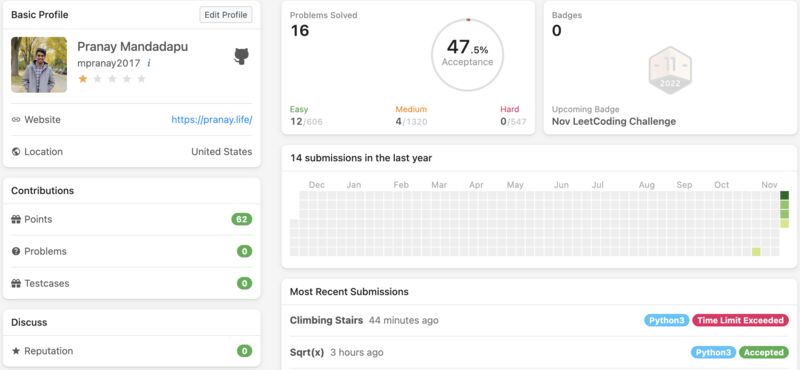Open the https://pranay.life/ website link
This screenshot has width=800, height=370.
pos(212,120)
